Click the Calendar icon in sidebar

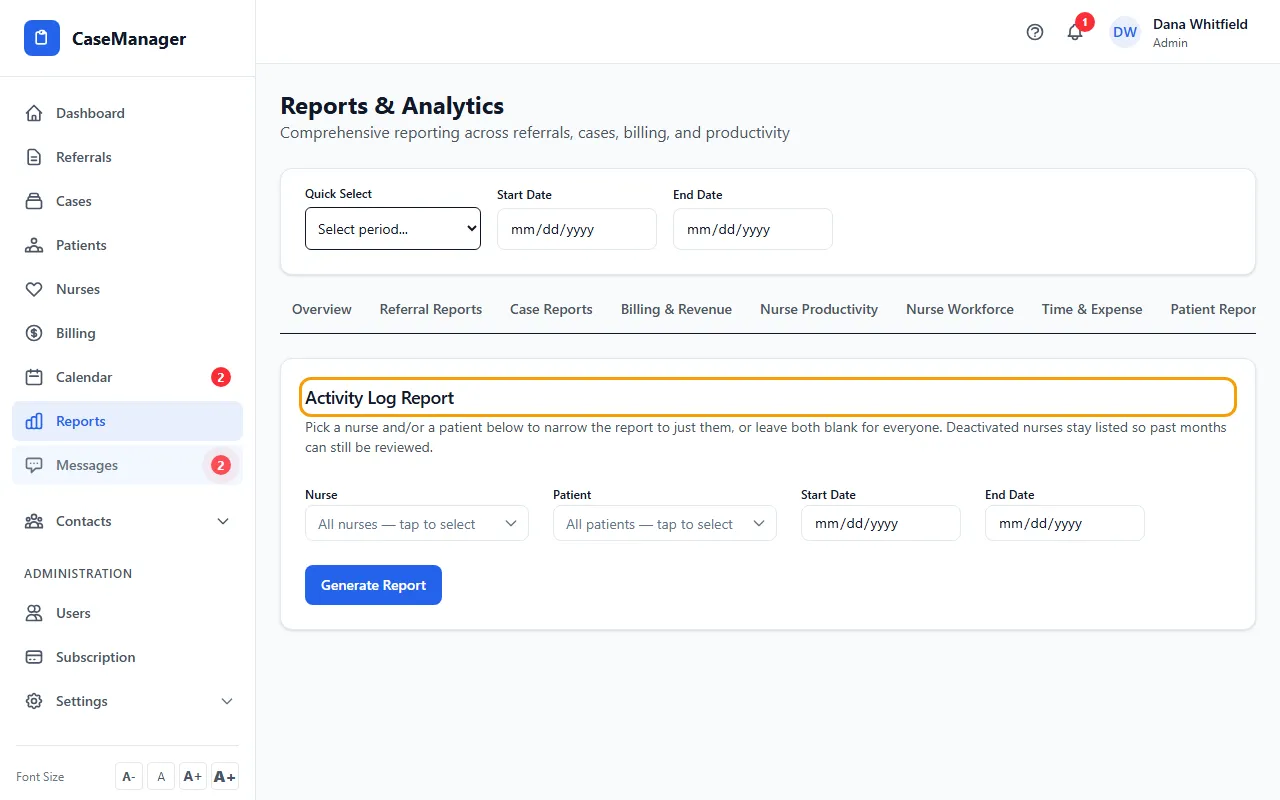(x=34, y=377)
